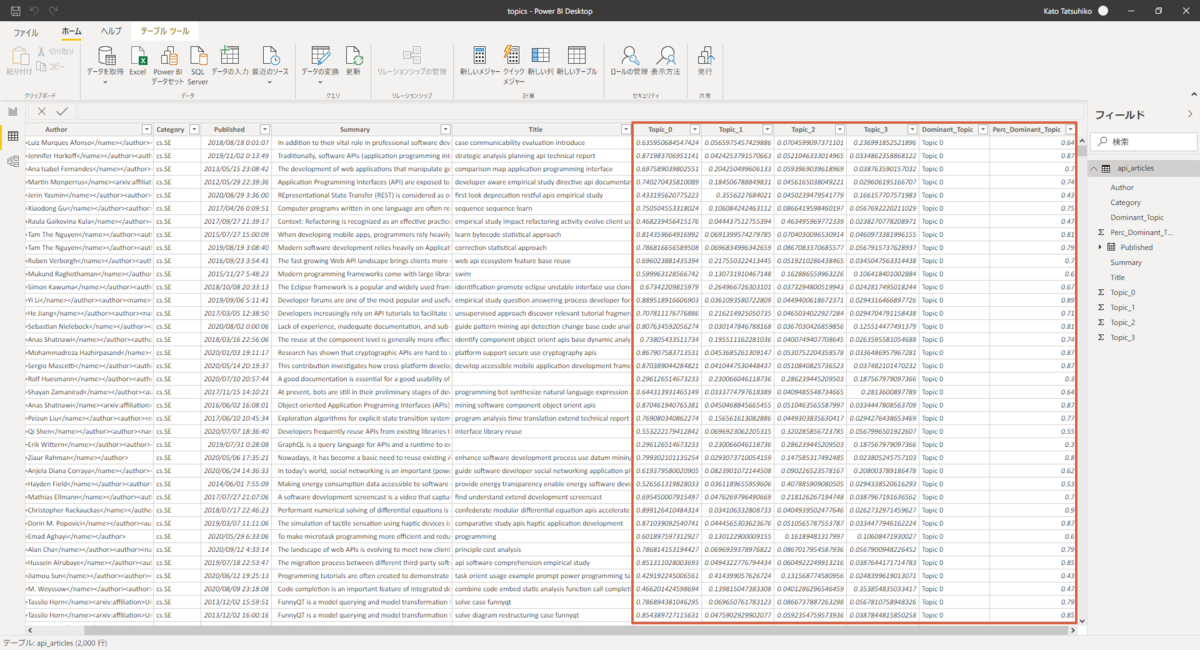The image size is (1200, 650).
Task: Click the 貼り付け paste icon
Action: [19, 54]
